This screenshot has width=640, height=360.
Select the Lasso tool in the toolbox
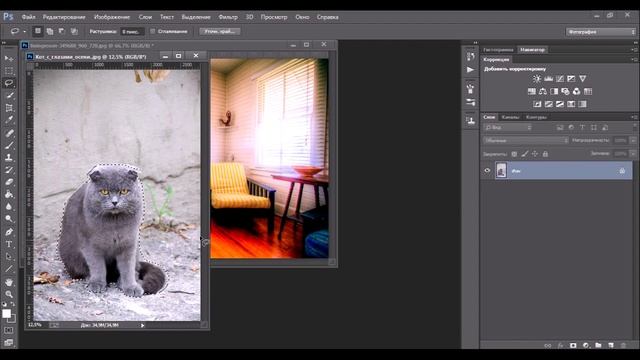pyautogui.click(x=9, y=83)
